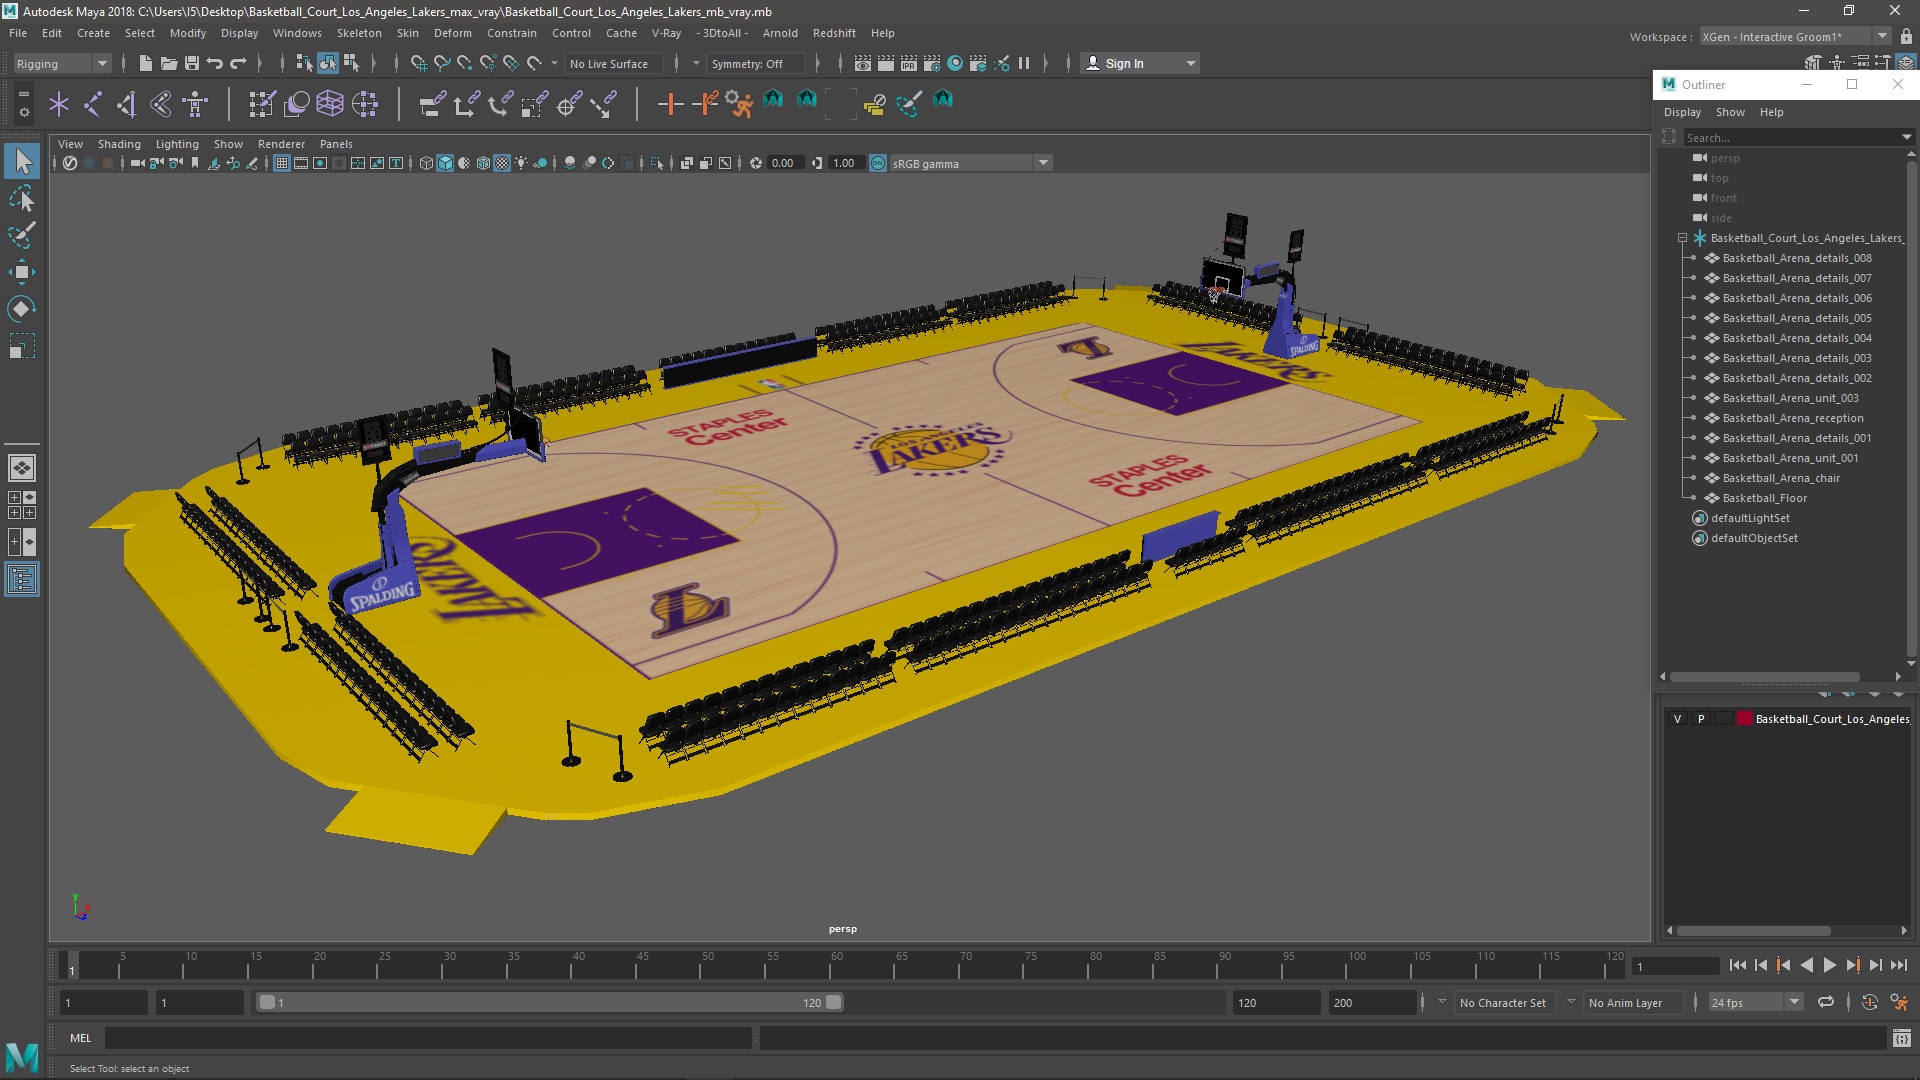Viewport: 1920px width, 1080px height.
Task: Click the Snap to grids magnet icon
Action: [x=418, y=63]
